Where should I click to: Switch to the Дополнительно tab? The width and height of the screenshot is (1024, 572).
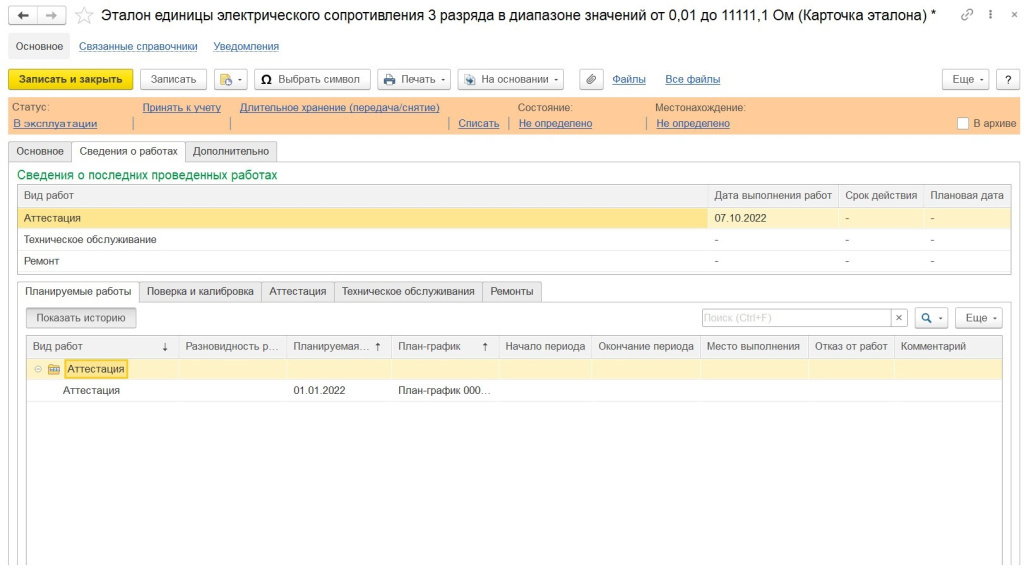click(x=231, y=151)
